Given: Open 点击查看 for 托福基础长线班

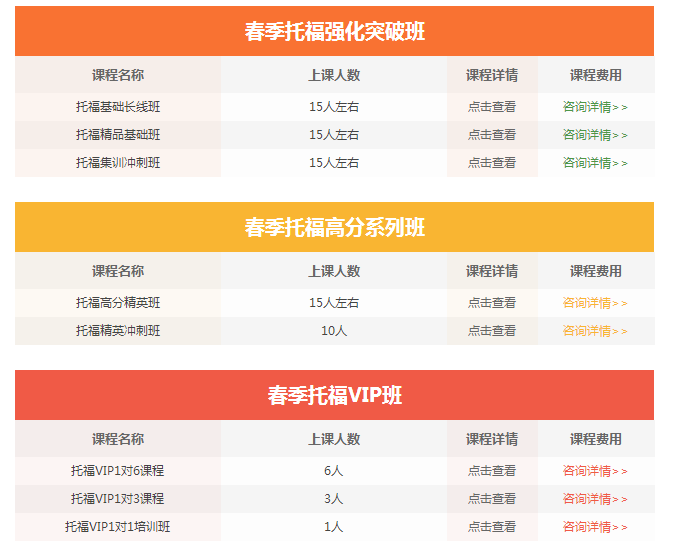Looking at the screenshot, I should point(492,107).
